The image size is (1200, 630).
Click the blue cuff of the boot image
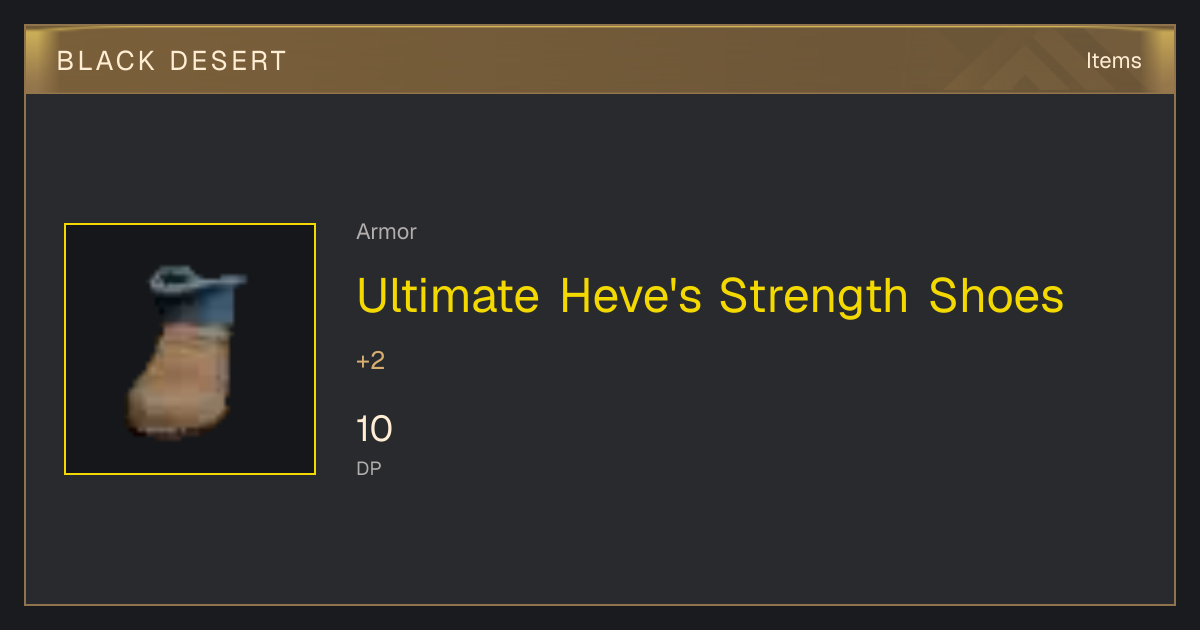(x=197, y=288)
